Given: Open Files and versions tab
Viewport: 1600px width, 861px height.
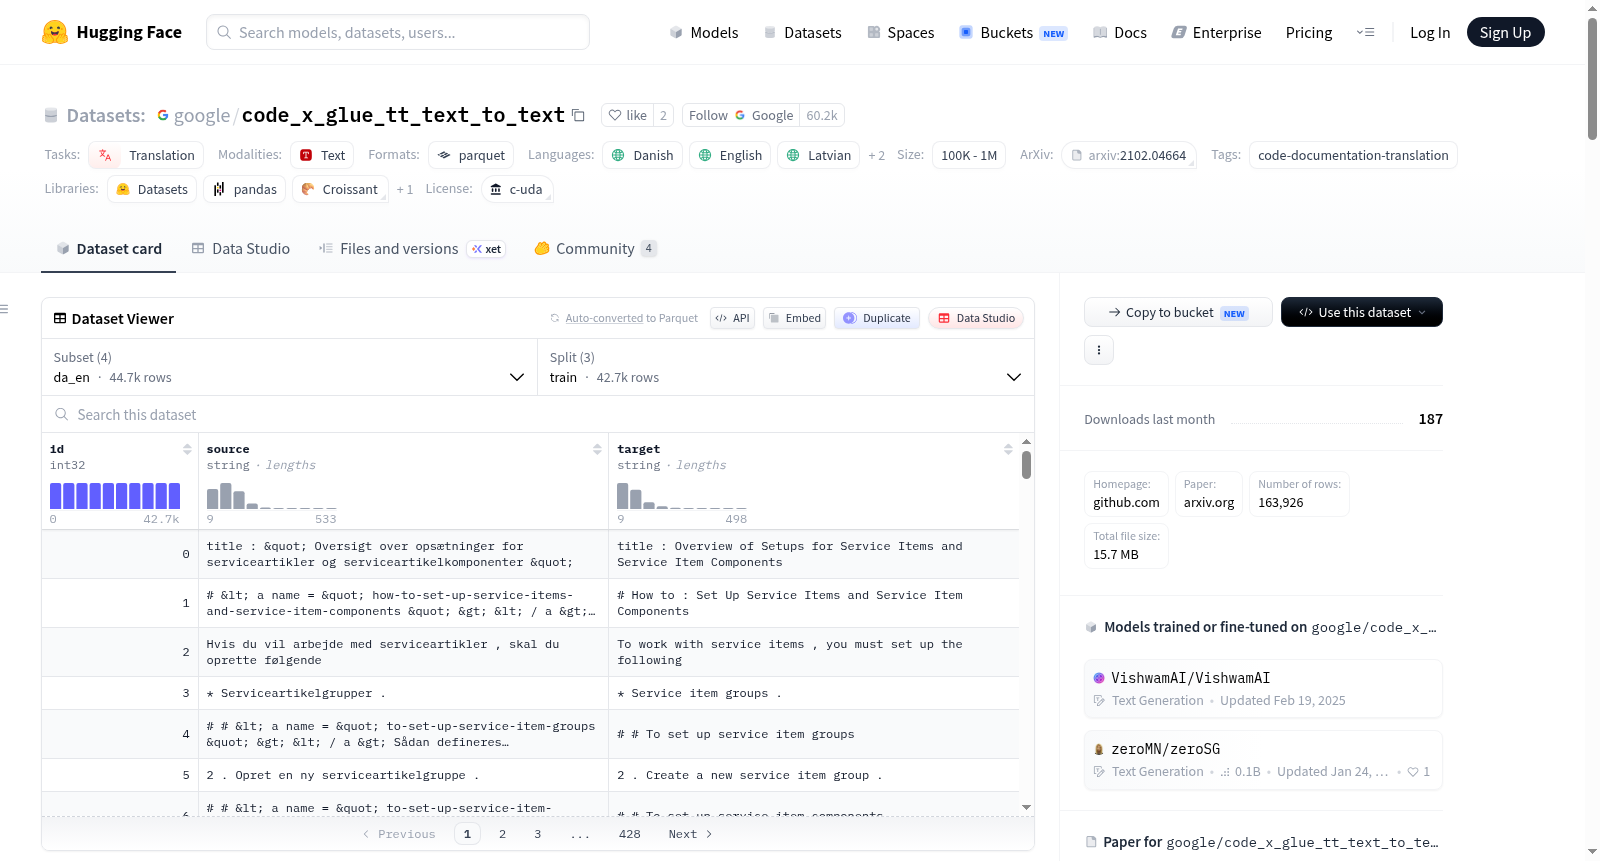Looking at the screenshot, I should 412,248.
